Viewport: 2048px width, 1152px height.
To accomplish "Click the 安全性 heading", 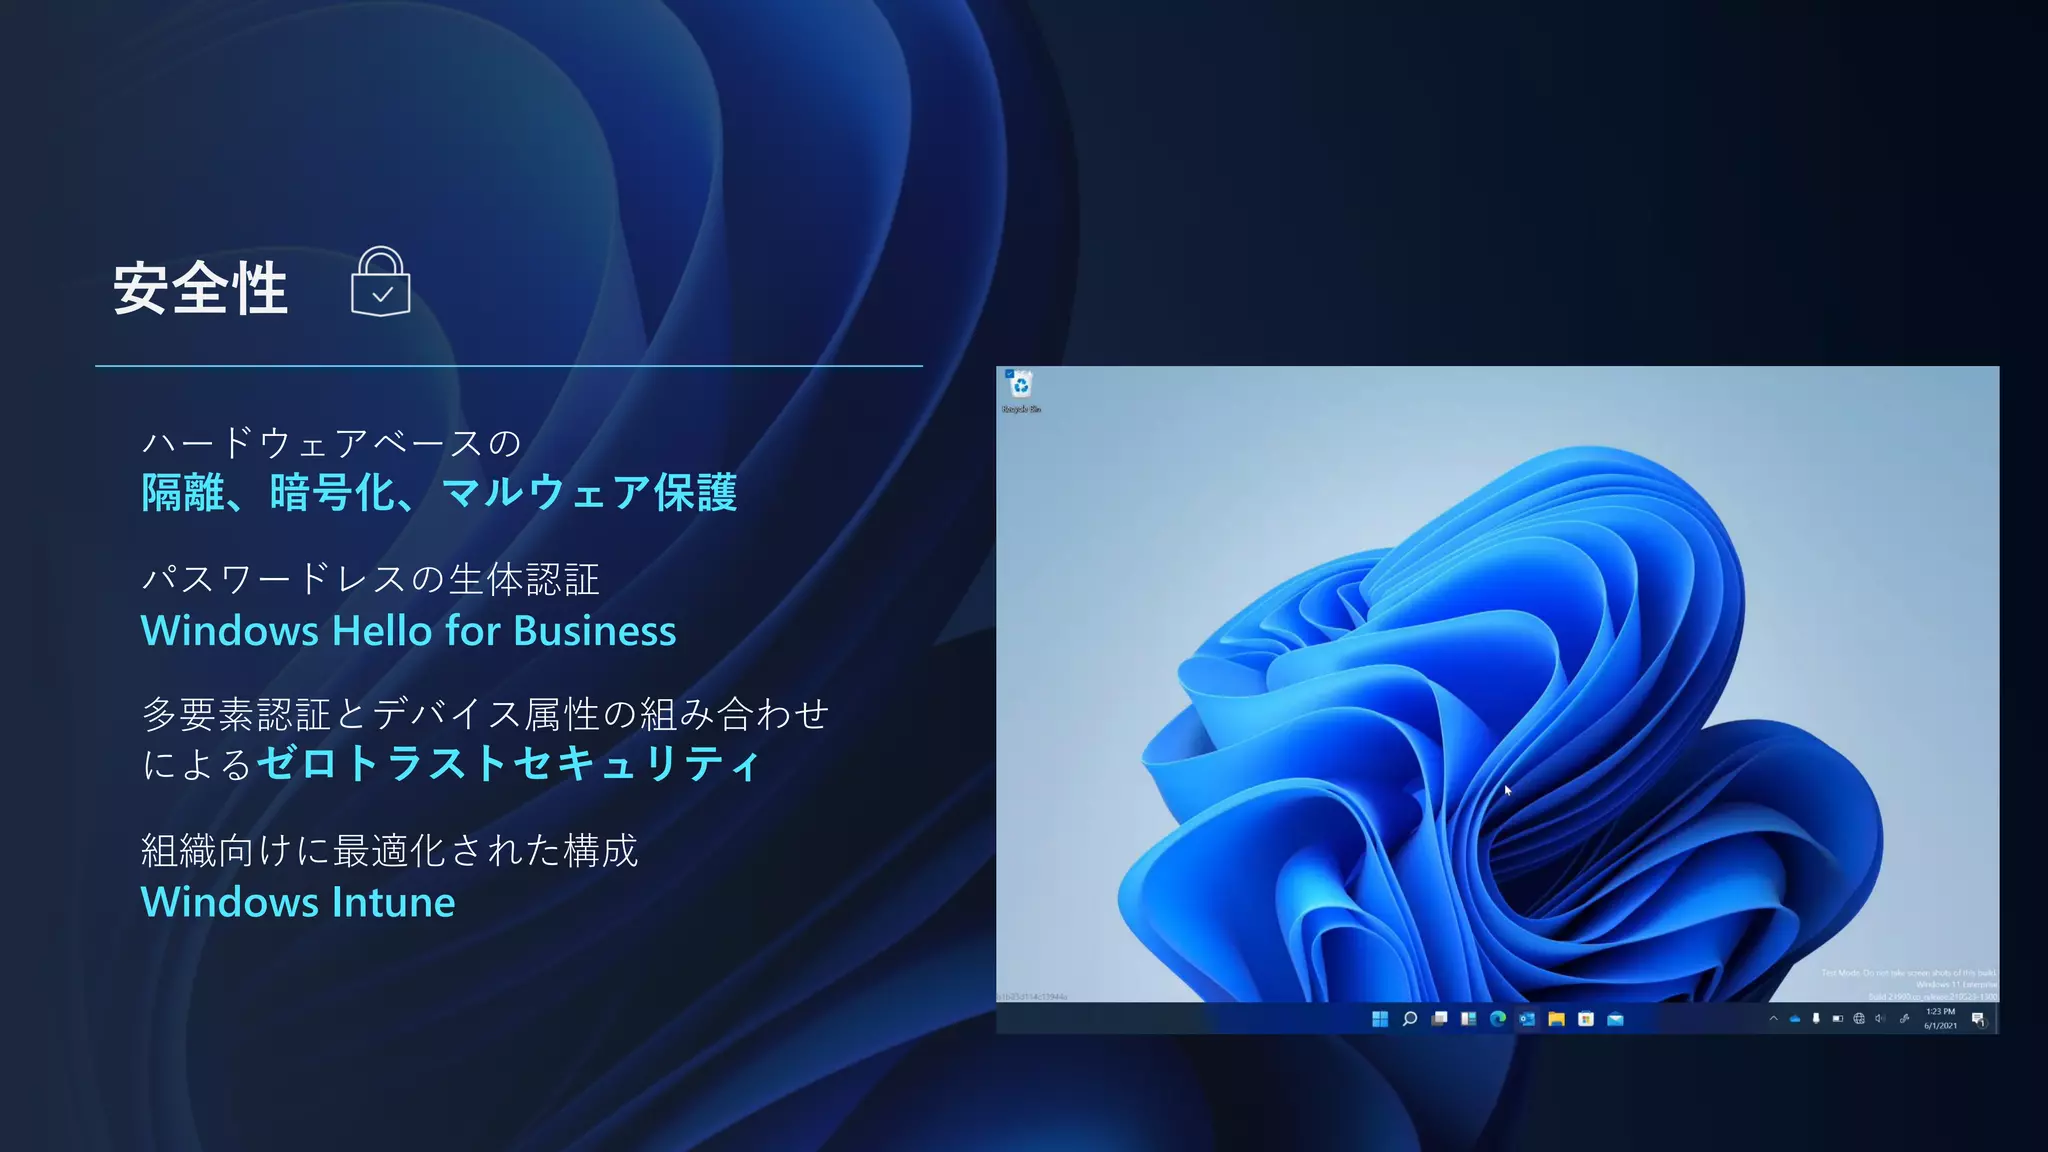I will (201, 289).
